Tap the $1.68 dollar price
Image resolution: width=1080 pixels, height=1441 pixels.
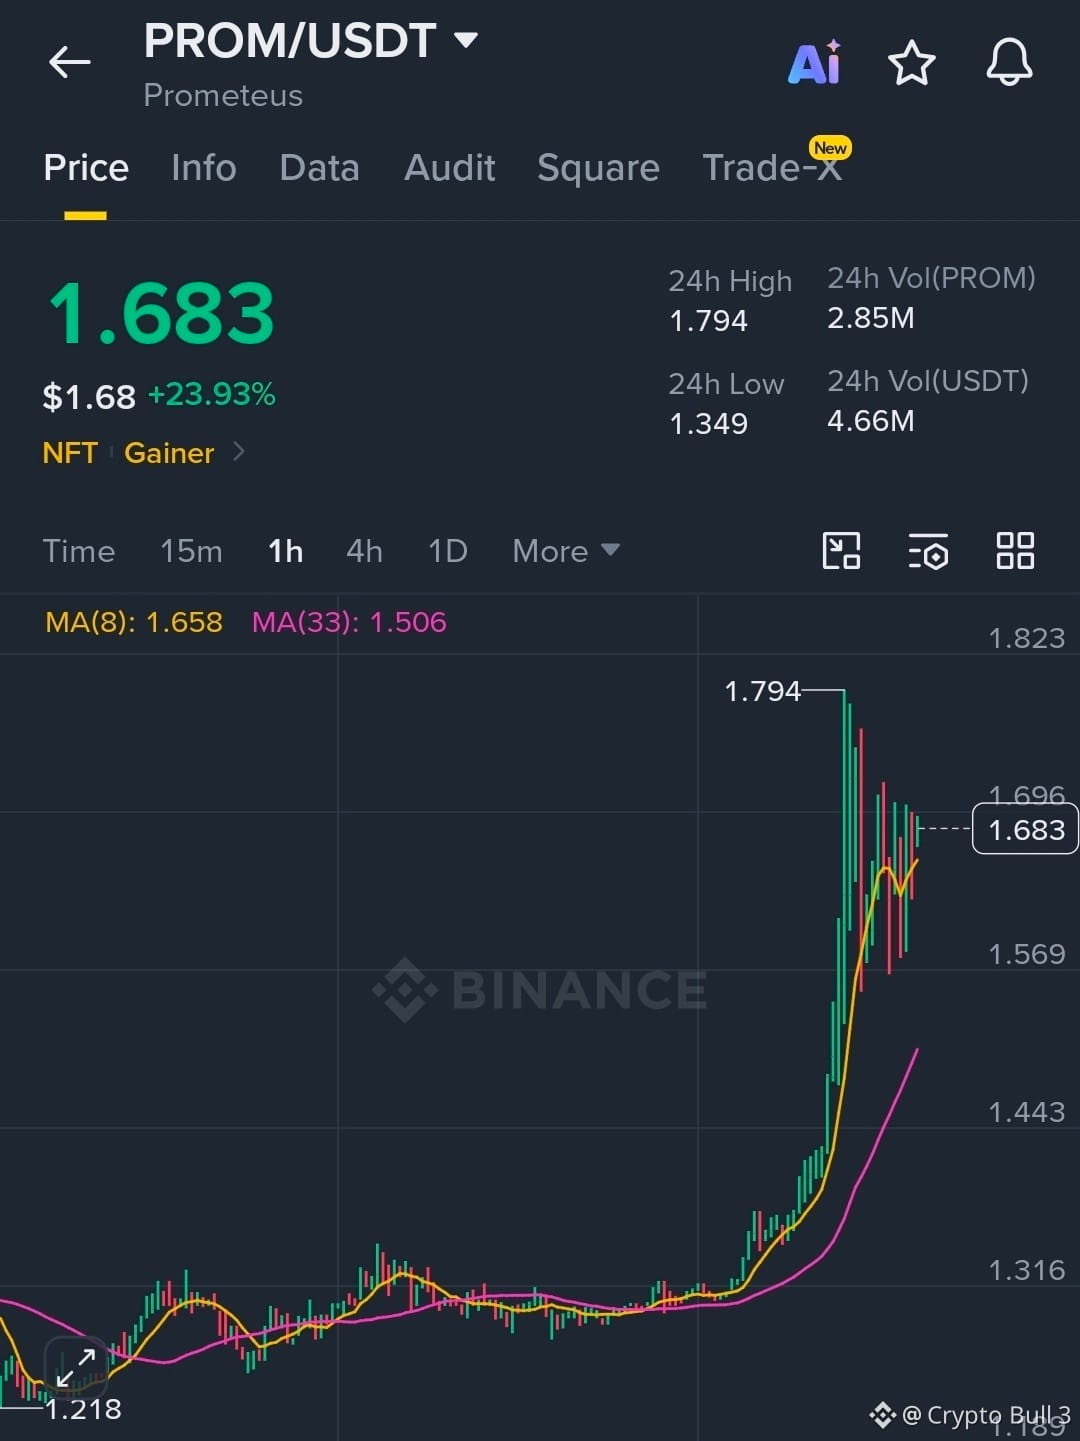point(89,397)
